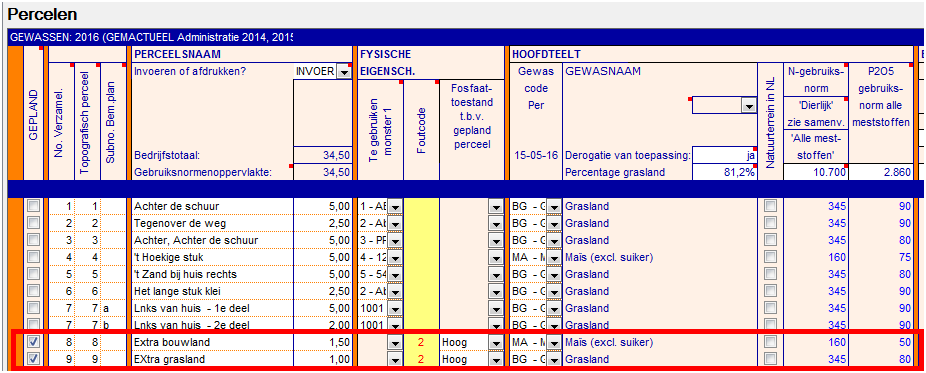Open gewascode MA dropdown for 't Hoekige stuk

pyautogui.click(x=553, y=258)
